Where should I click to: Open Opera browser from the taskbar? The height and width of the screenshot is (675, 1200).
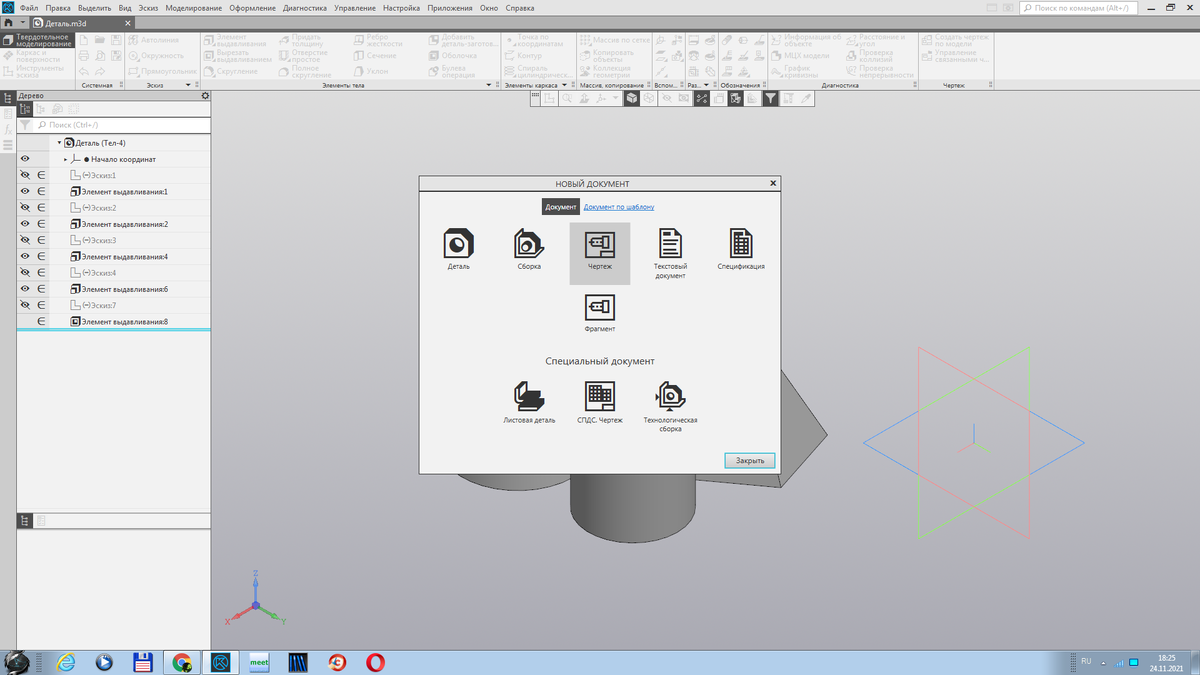(x=376, y=662)
